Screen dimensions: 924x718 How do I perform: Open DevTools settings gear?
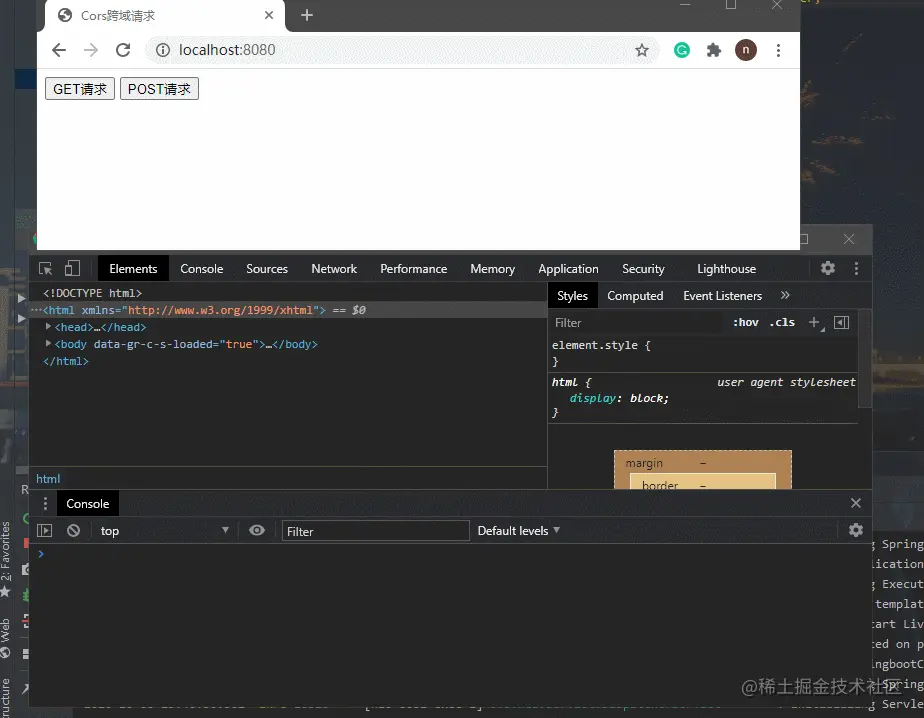pyautogui.click(x=828, y=268)
